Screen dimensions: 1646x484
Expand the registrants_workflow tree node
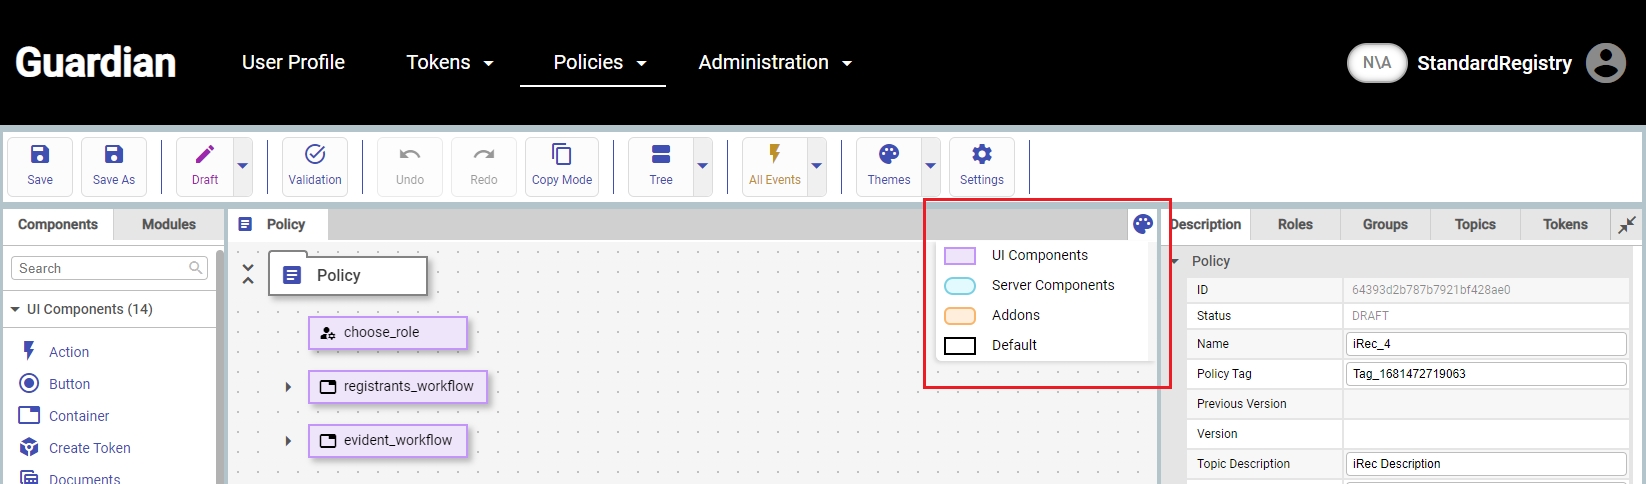pos(288,387)
